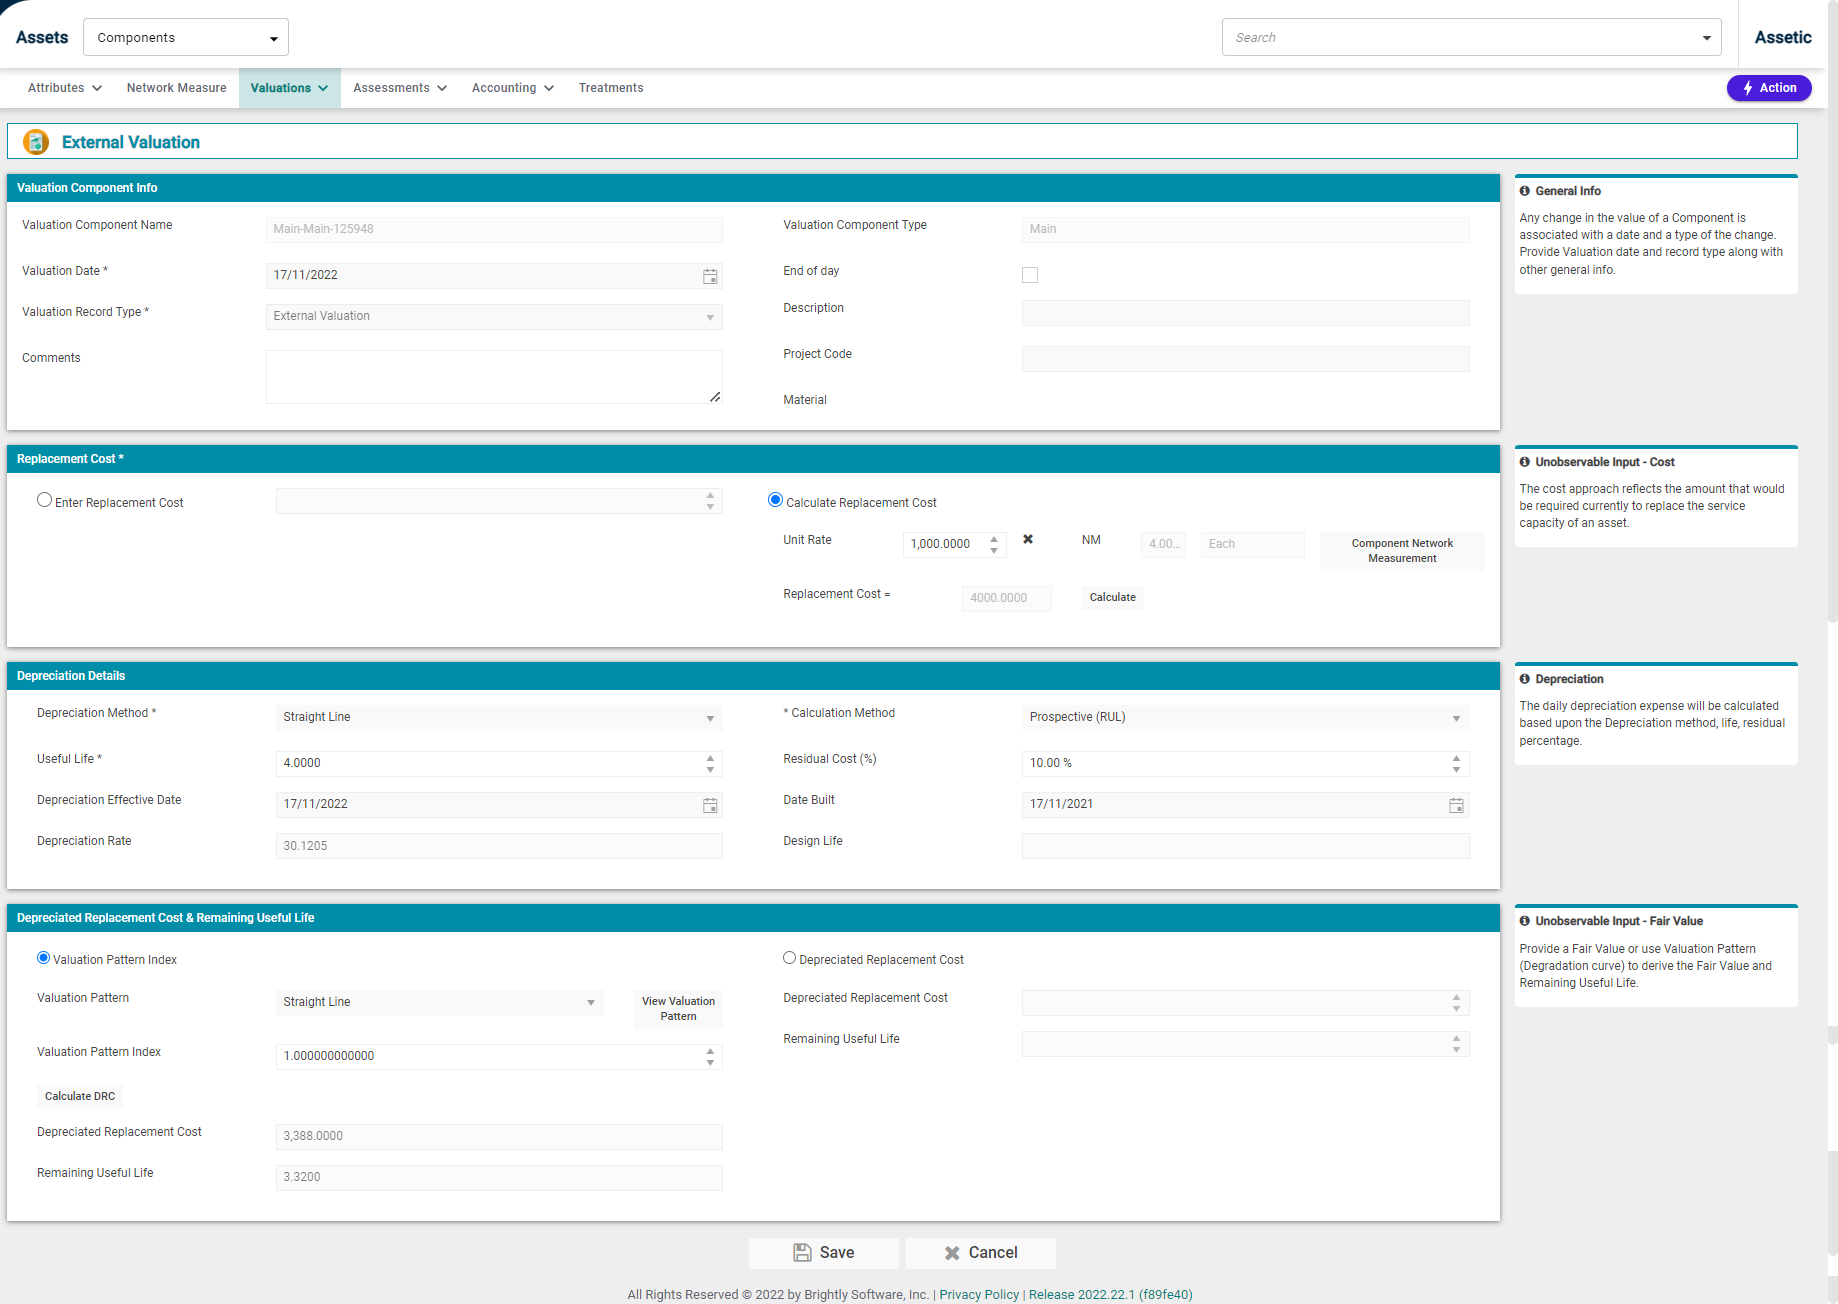The height and width of the screenshot is (1304, 1838).
Task: Select the Depreciated Replacement Cost radio option
Action: [789, 958]
